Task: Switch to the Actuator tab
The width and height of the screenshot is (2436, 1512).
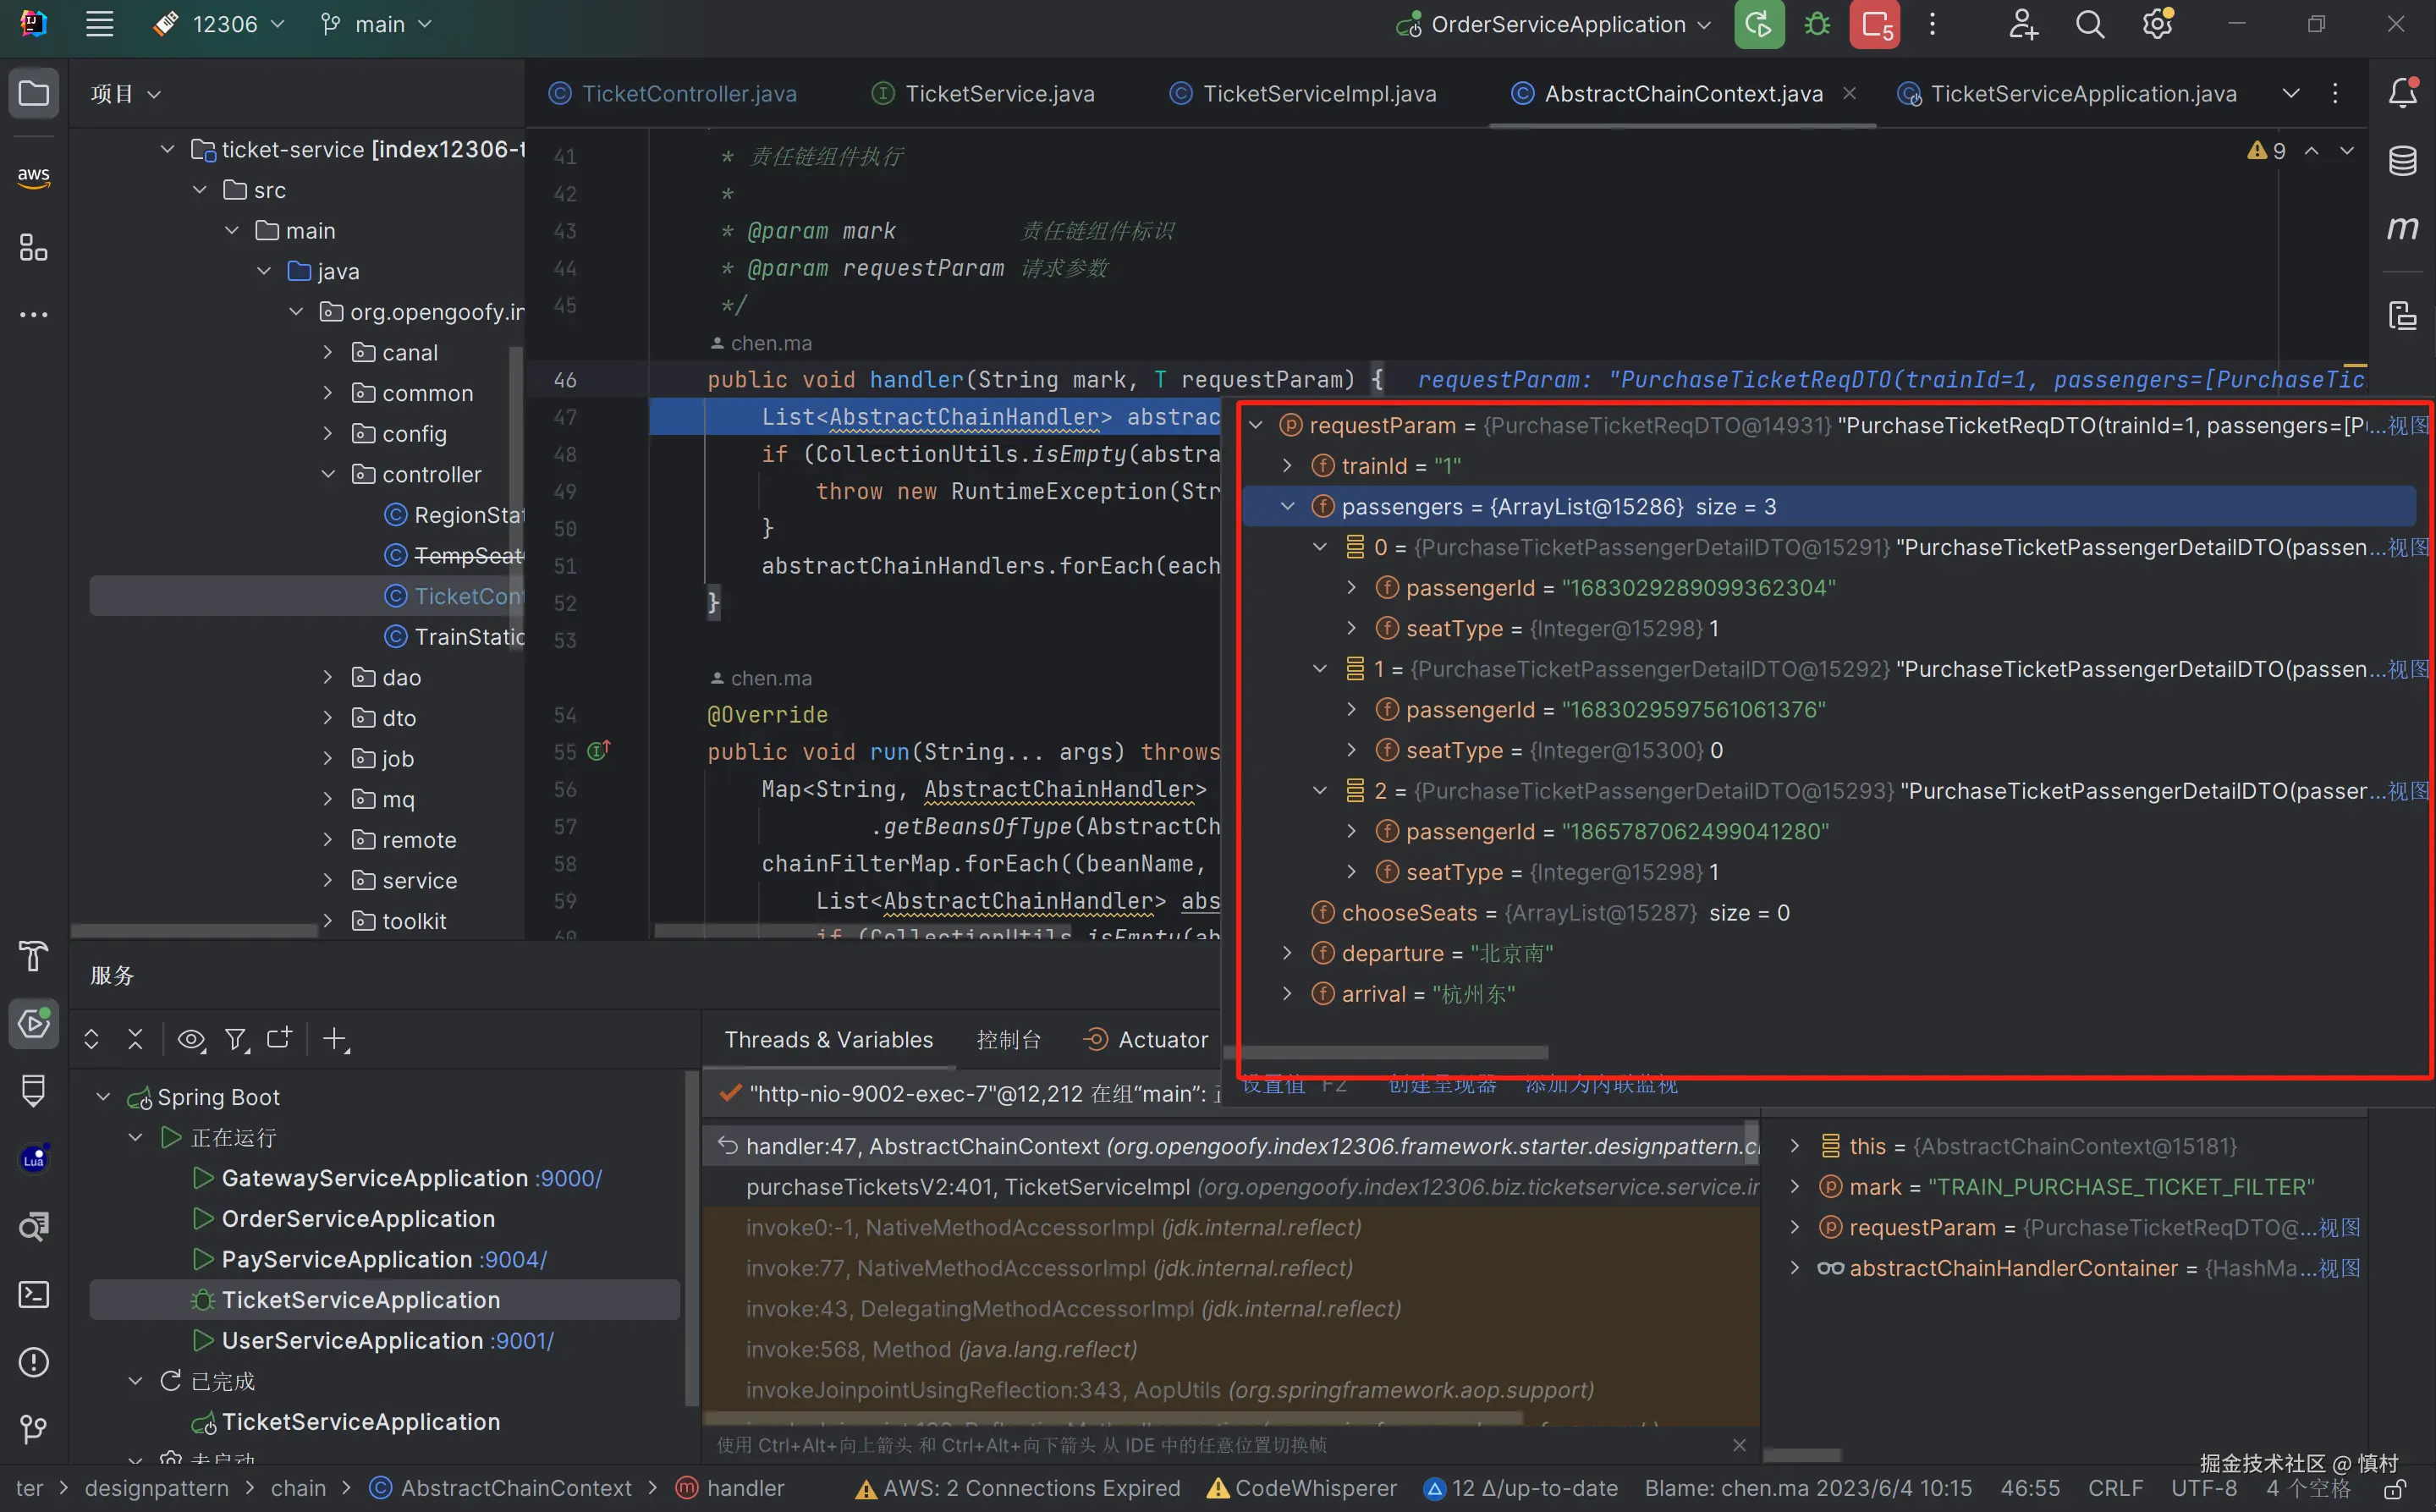Action: click(1162, 1040)
